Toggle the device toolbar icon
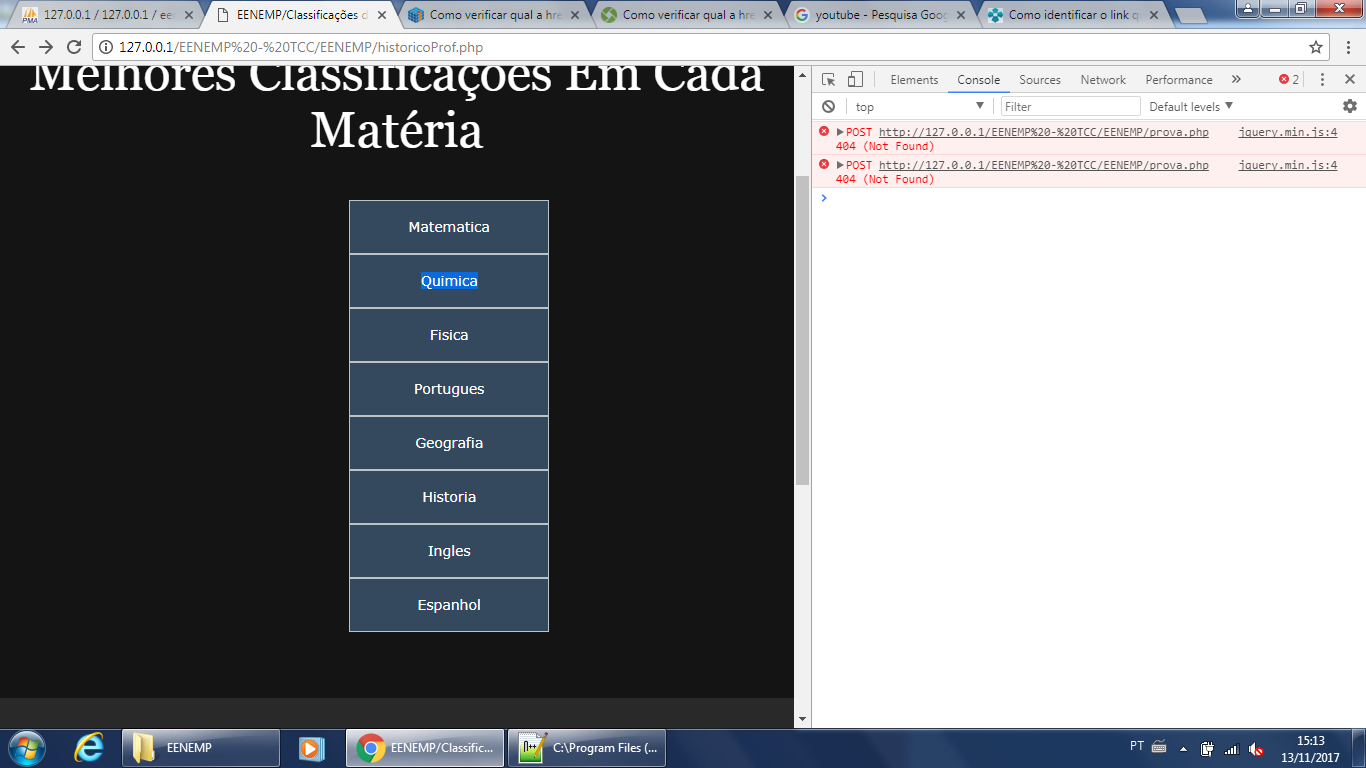Viewport: 1366px width, 768px height. [x=855, y=80]
